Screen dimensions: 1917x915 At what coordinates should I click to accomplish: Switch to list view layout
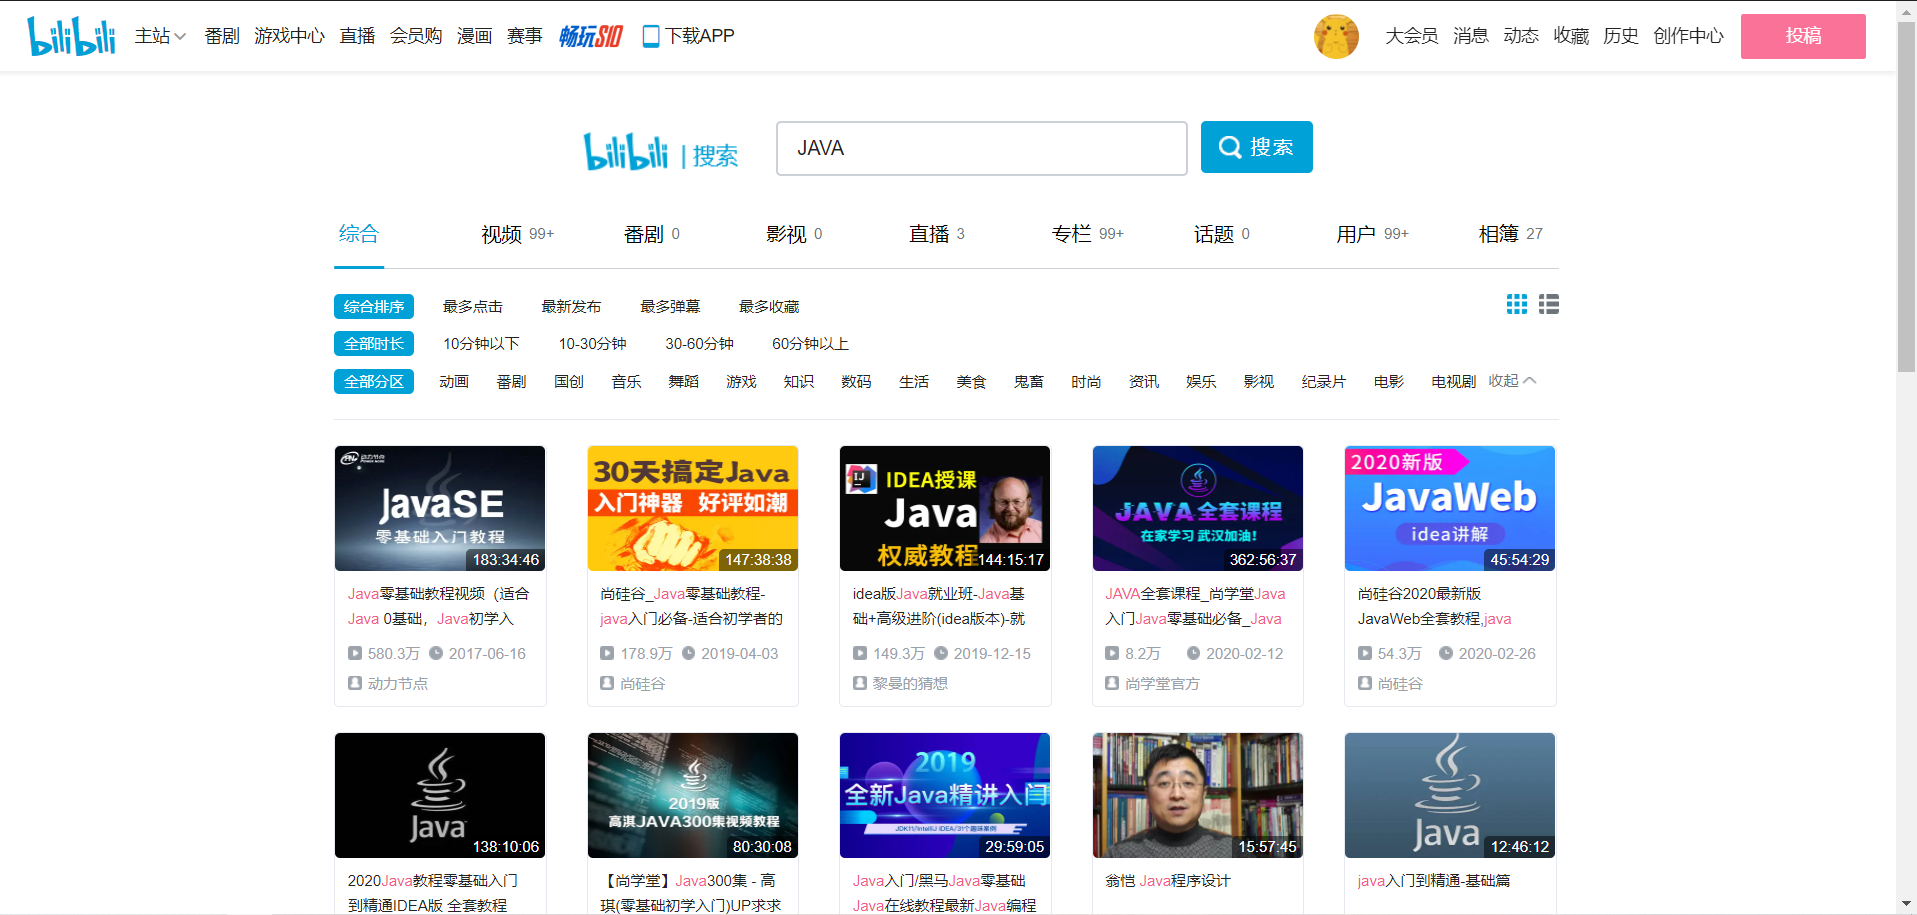pyautogui.click(x=1547, y=304)
